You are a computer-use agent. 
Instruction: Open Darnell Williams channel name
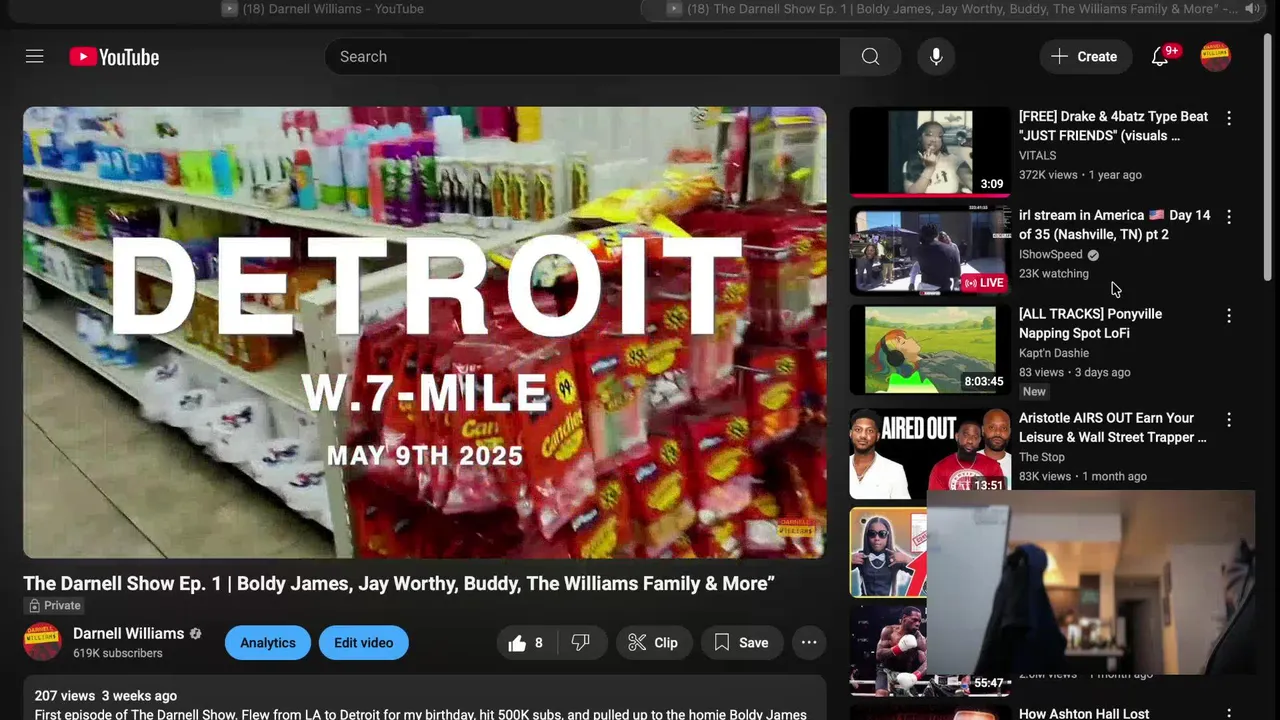point(128,633)
